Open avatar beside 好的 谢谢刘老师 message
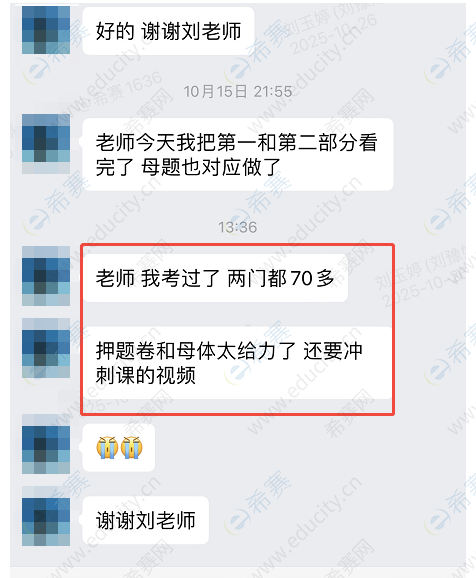 [x=46, y=30]
